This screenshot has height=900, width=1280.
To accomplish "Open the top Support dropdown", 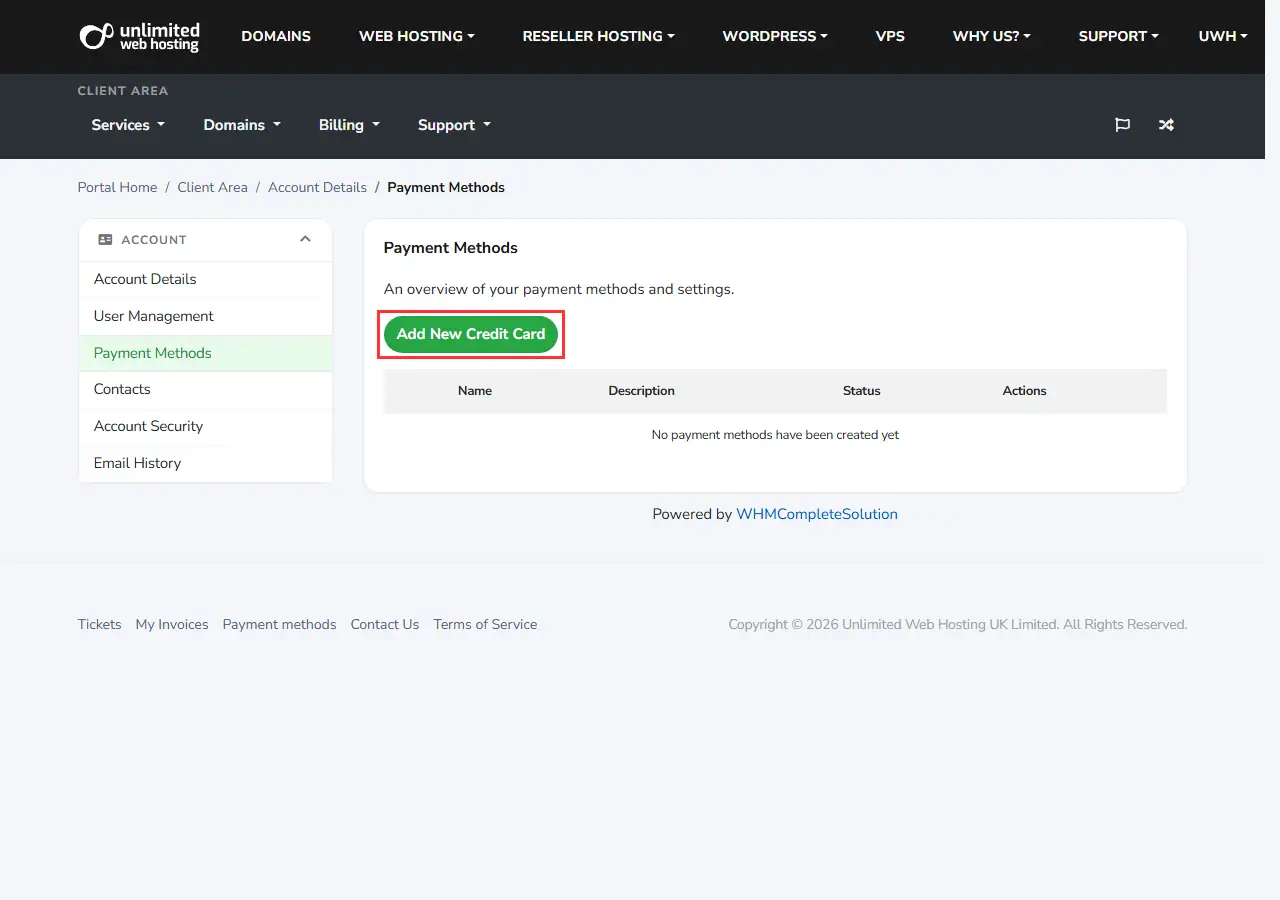I will [x=1119, y=36].
